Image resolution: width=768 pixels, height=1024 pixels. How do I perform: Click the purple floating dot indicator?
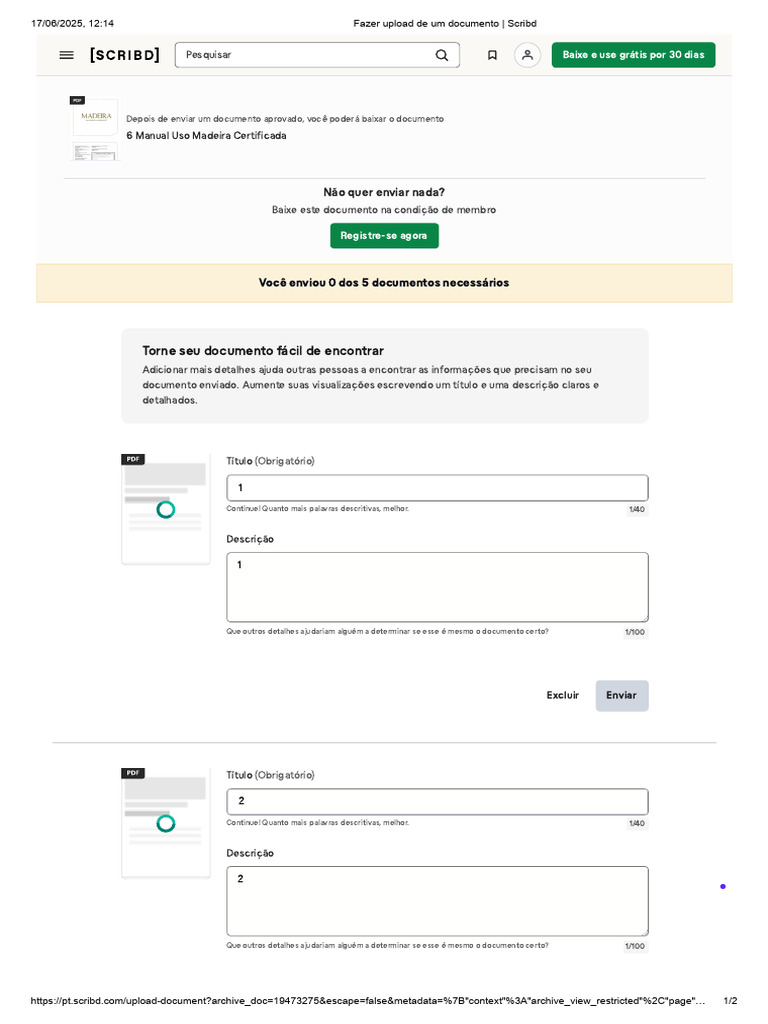click(723, 886)
